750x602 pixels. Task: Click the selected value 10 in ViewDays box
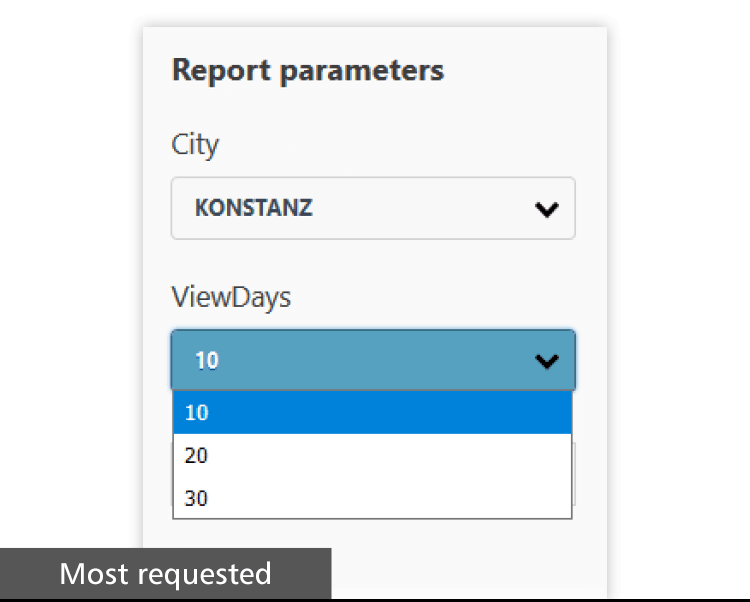point(207,361)
